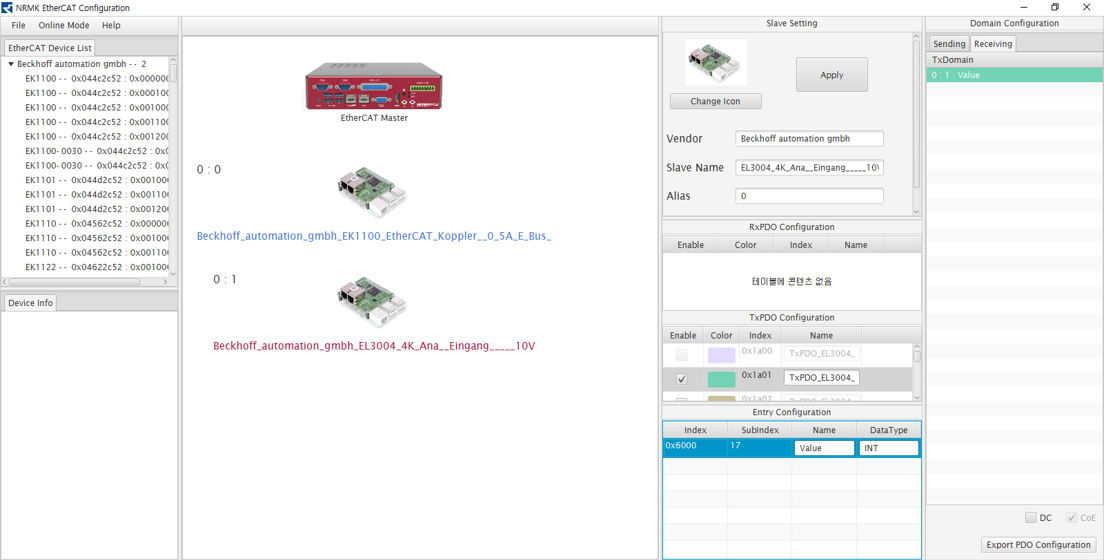This screenshot has width=1104, height=560.
Task: Toggle the CoE checkbox
Action: (1072, 518)
